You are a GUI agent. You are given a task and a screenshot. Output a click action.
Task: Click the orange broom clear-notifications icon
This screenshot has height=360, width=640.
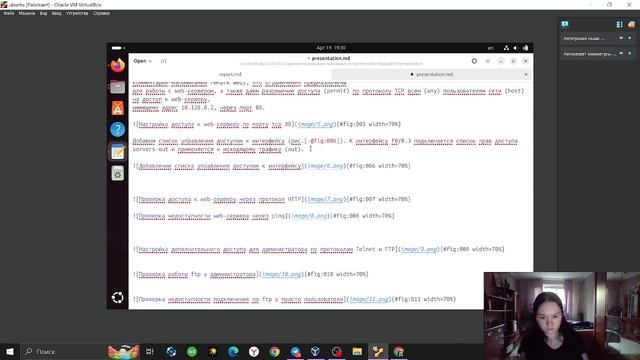click(631, 24)
